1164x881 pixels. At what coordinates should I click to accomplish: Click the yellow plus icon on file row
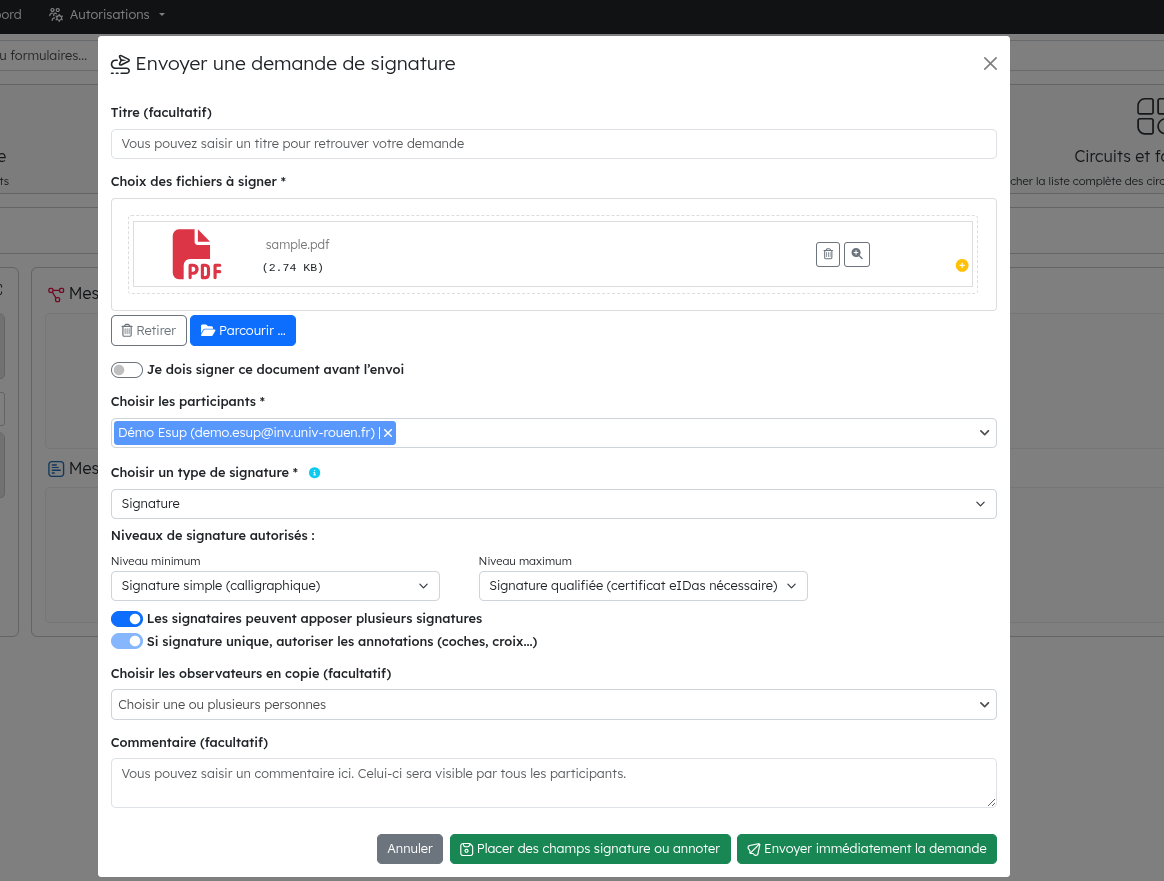coord(961,265)
